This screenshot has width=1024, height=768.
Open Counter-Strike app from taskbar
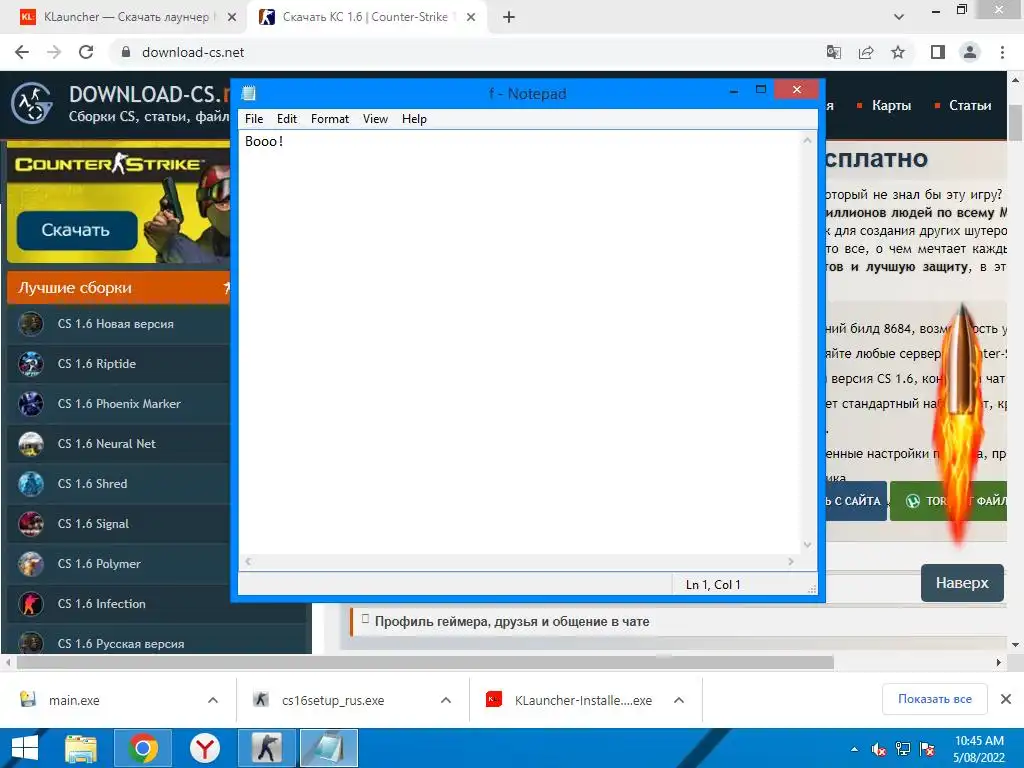pyautogui.click(x=266, y=748)
